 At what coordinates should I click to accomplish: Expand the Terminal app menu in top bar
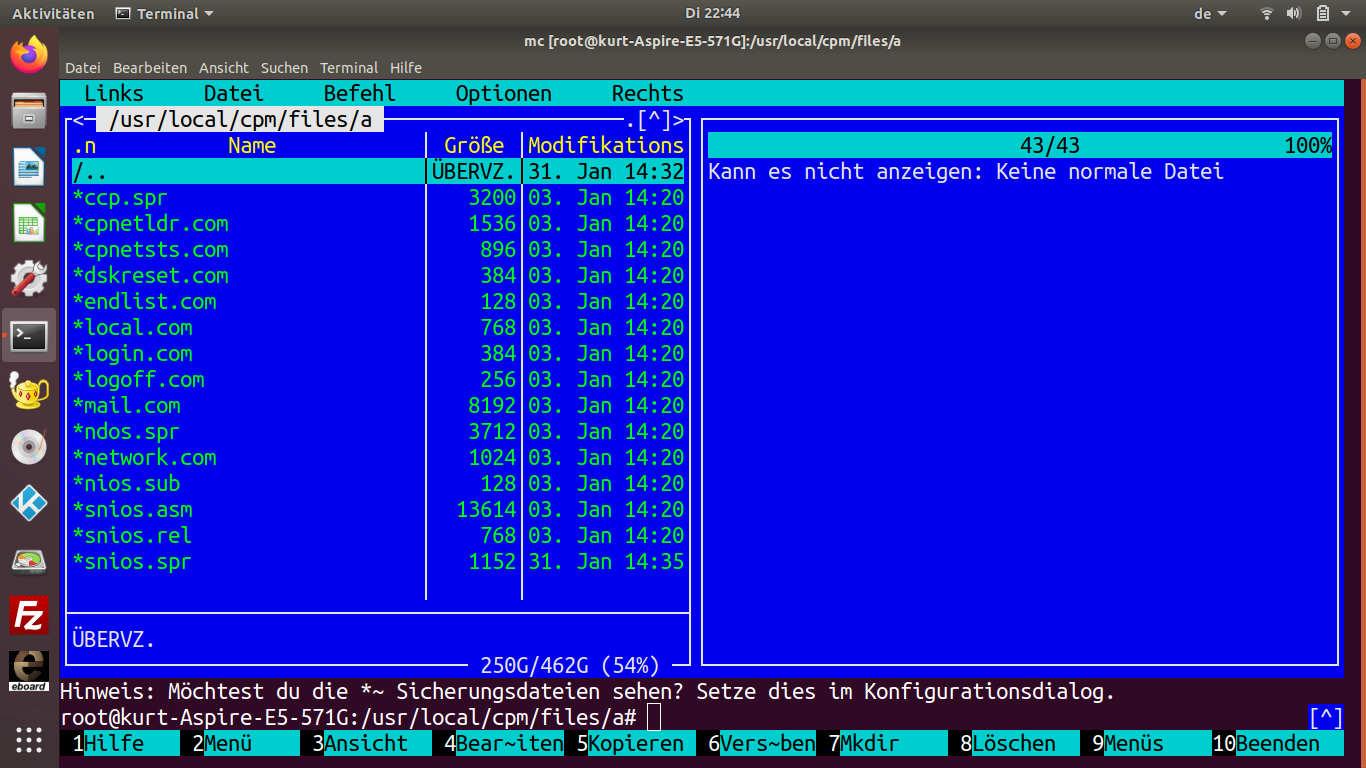165,14
